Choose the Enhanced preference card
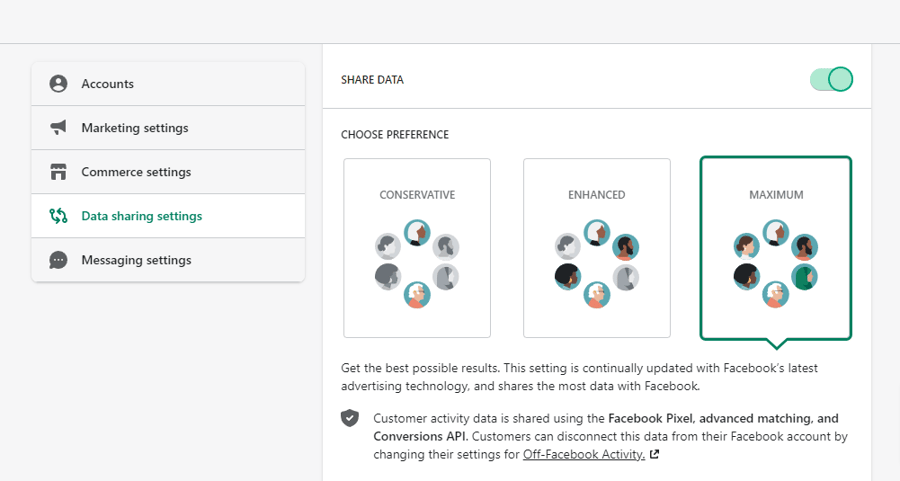Image resolution: width=900 pixels, height=481 pixels. 597,248
